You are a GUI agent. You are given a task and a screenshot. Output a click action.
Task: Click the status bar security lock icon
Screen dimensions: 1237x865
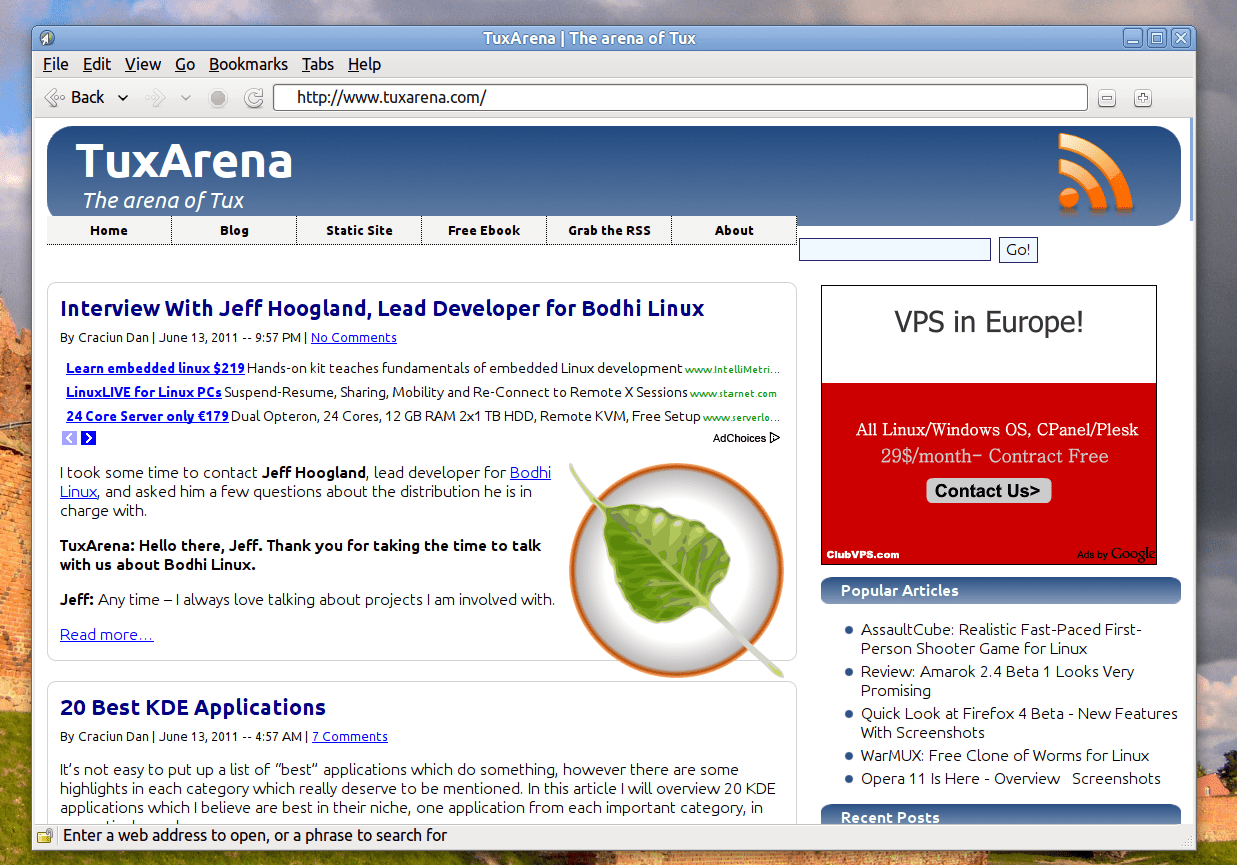pyautogui.click(x=45, y=836)
